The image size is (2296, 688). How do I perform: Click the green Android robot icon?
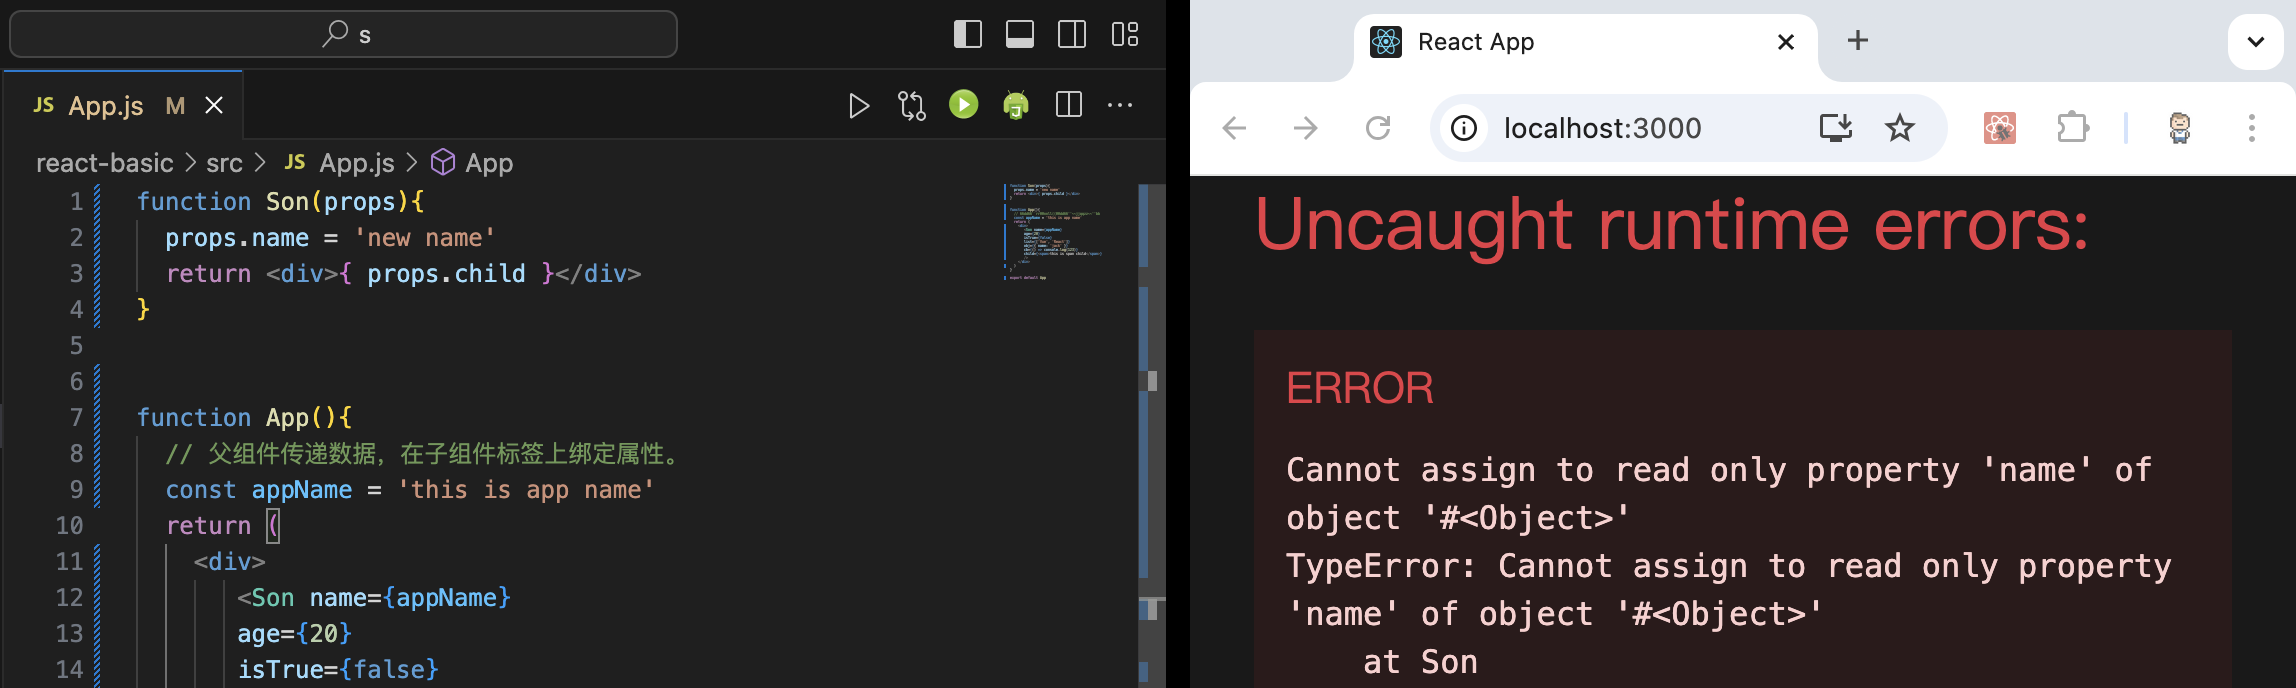1016,105
